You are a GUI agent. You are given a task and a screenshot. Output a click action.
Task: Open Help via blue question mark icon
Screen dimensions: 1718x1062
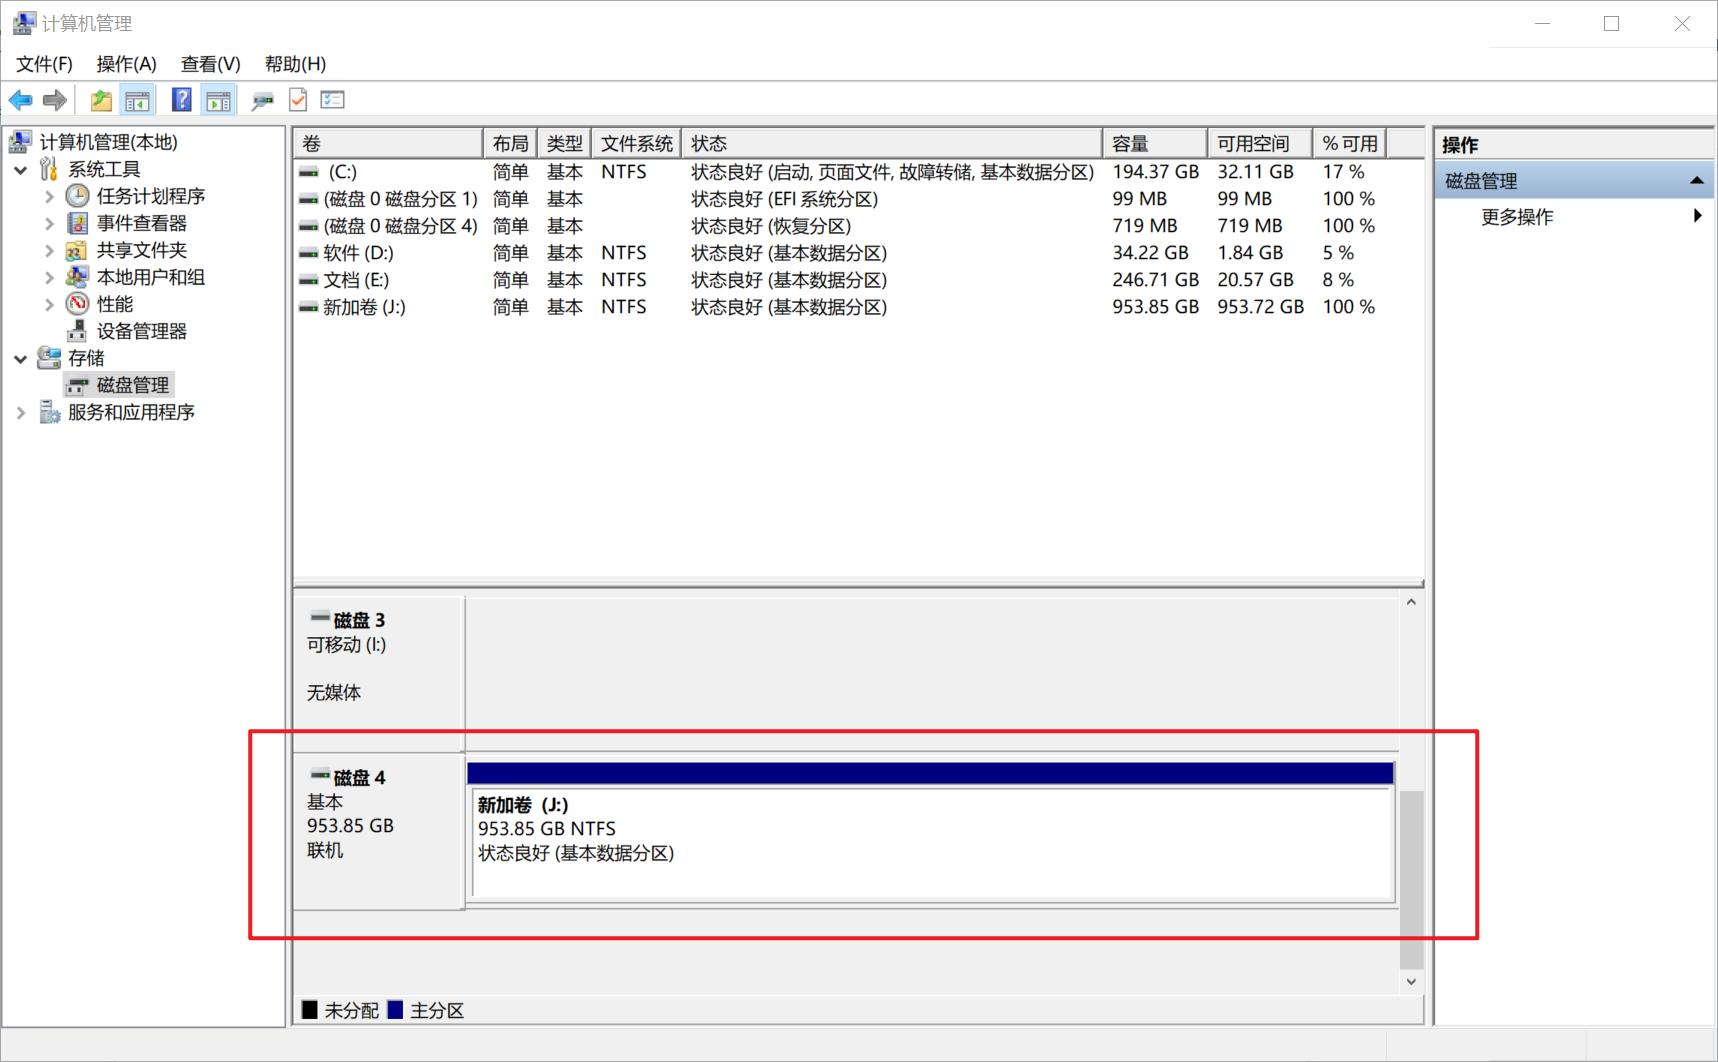click(181, 100)
